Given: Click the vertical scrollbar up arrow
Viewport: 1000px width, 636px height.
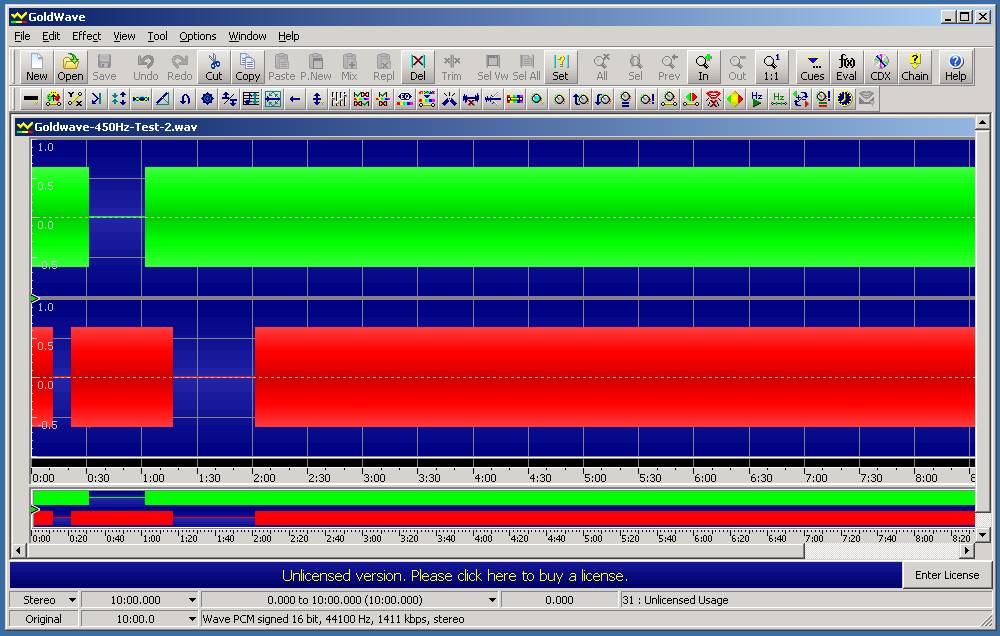Looking at the screenshot, I should [983, 121].
